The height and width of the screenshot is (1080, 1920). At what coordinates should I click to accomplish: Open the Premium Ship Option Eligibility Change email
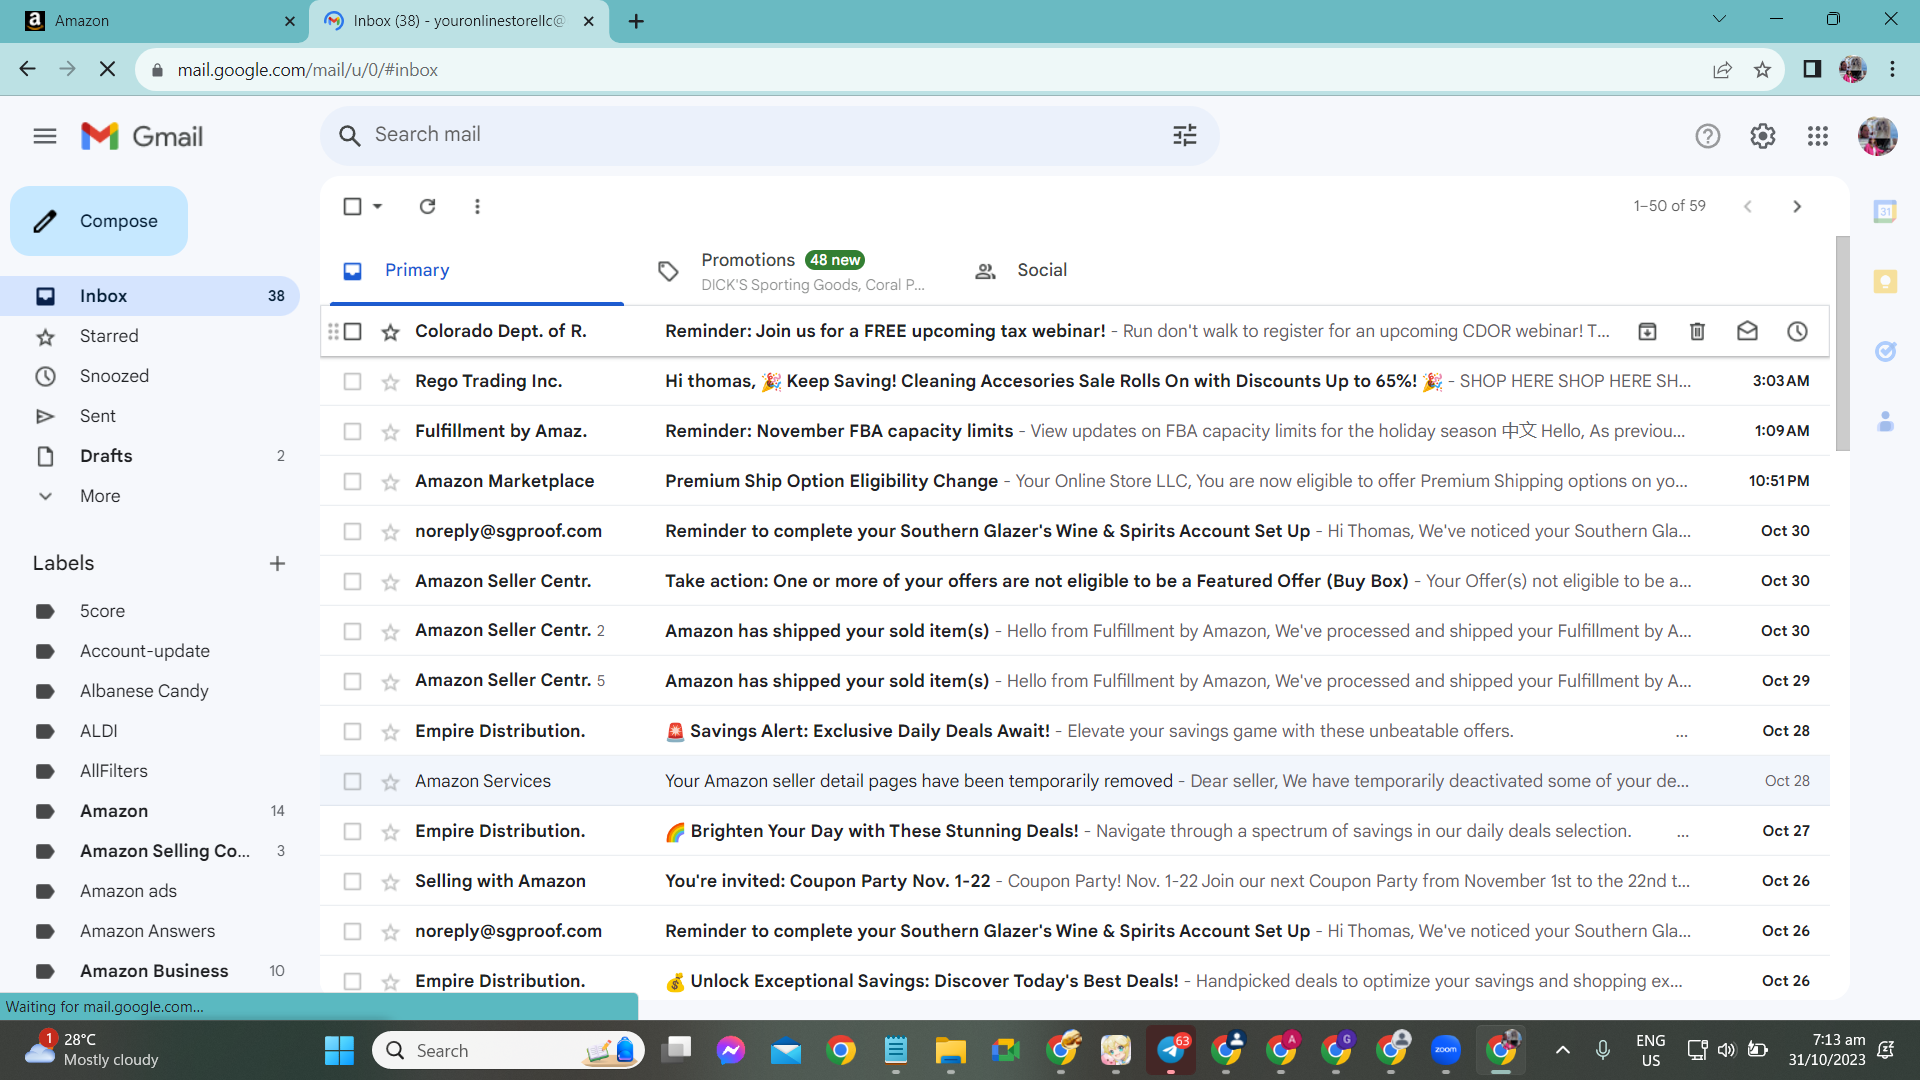click(1075, 481)
